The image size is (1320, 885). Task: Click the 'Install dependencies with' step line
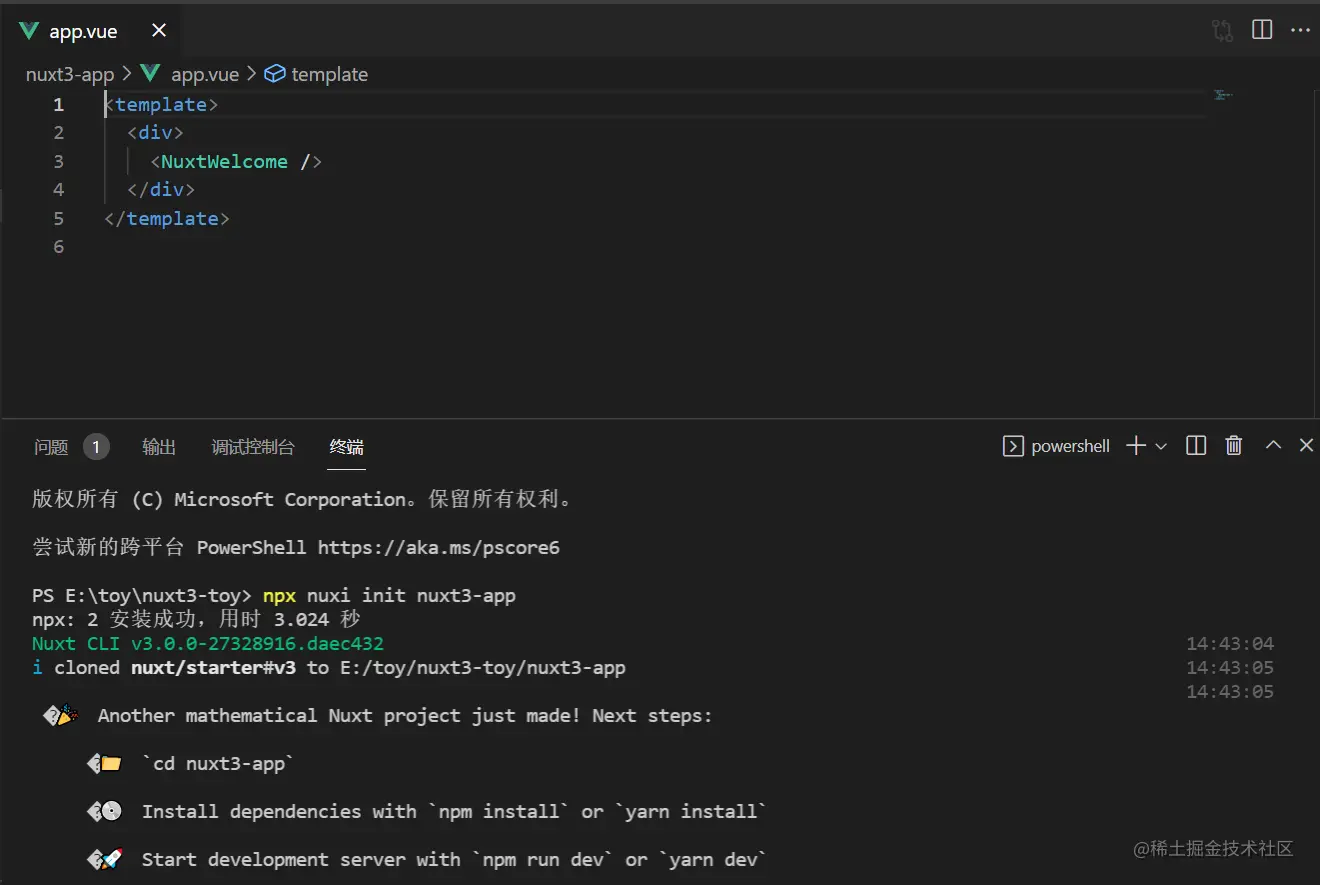pyautogui.click(x=455, y=812)
